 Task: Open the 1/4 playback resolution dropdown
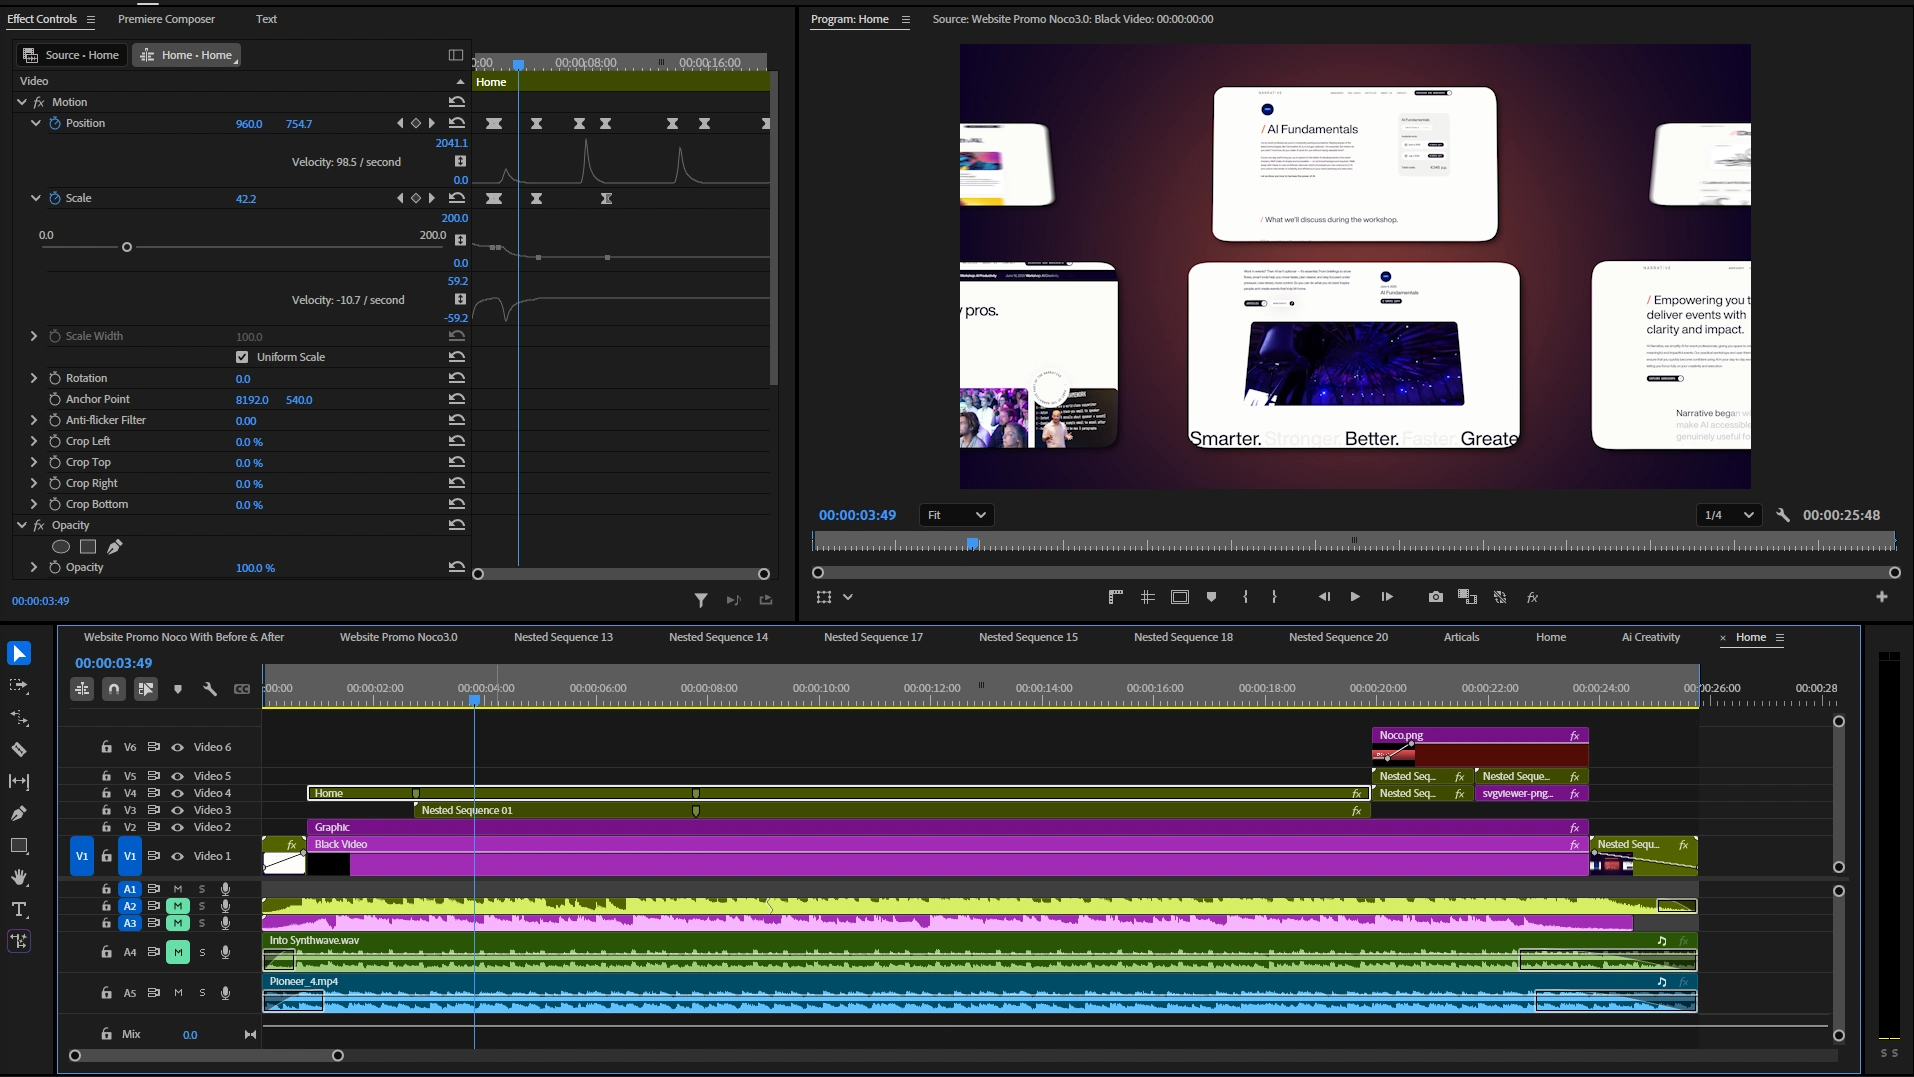pyautogui.click(x=1728, y=514)
